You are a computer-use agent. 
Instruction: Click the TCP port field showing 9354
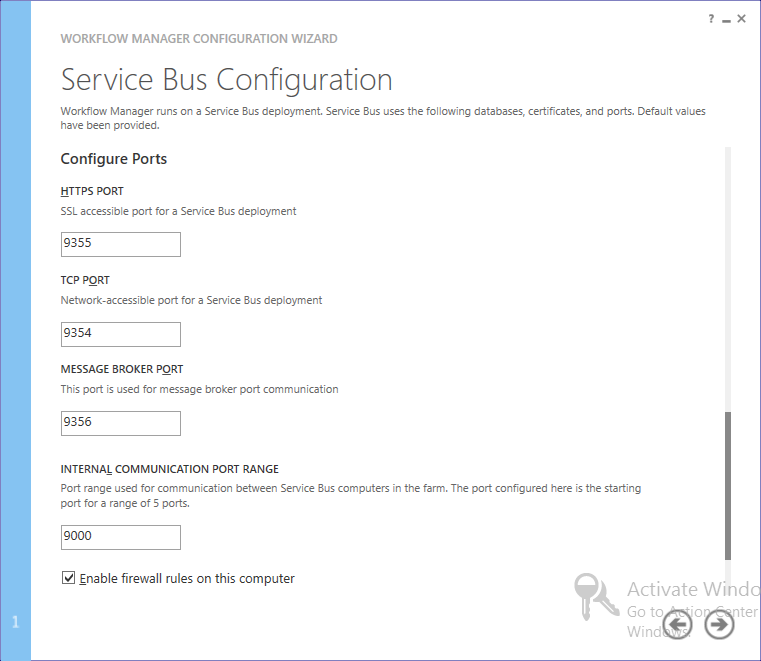tap(120, 333)
